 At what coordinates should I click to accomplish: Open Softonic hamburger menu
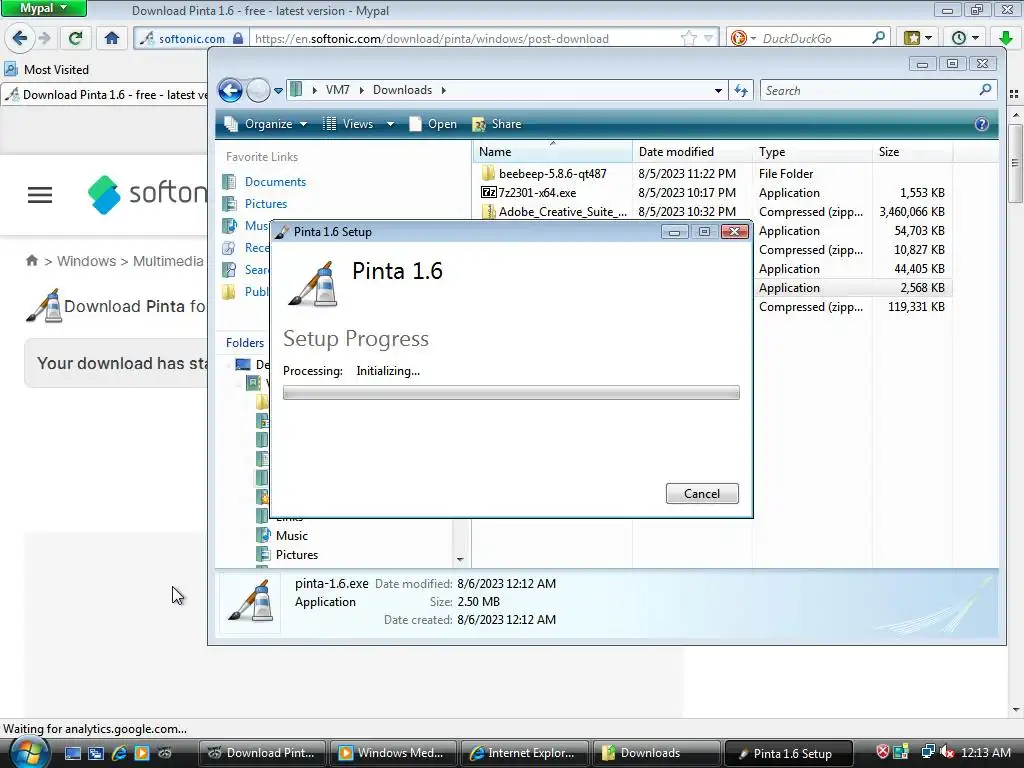click(40, 195)
